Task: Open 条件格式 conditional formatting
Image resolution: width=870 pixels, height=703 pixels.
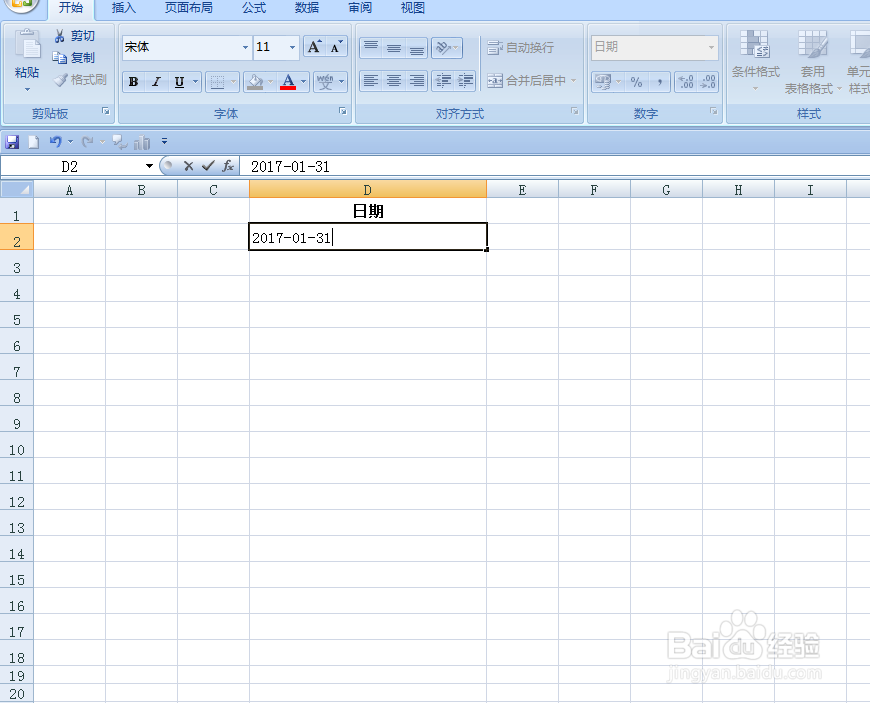Action: (755, 62)
